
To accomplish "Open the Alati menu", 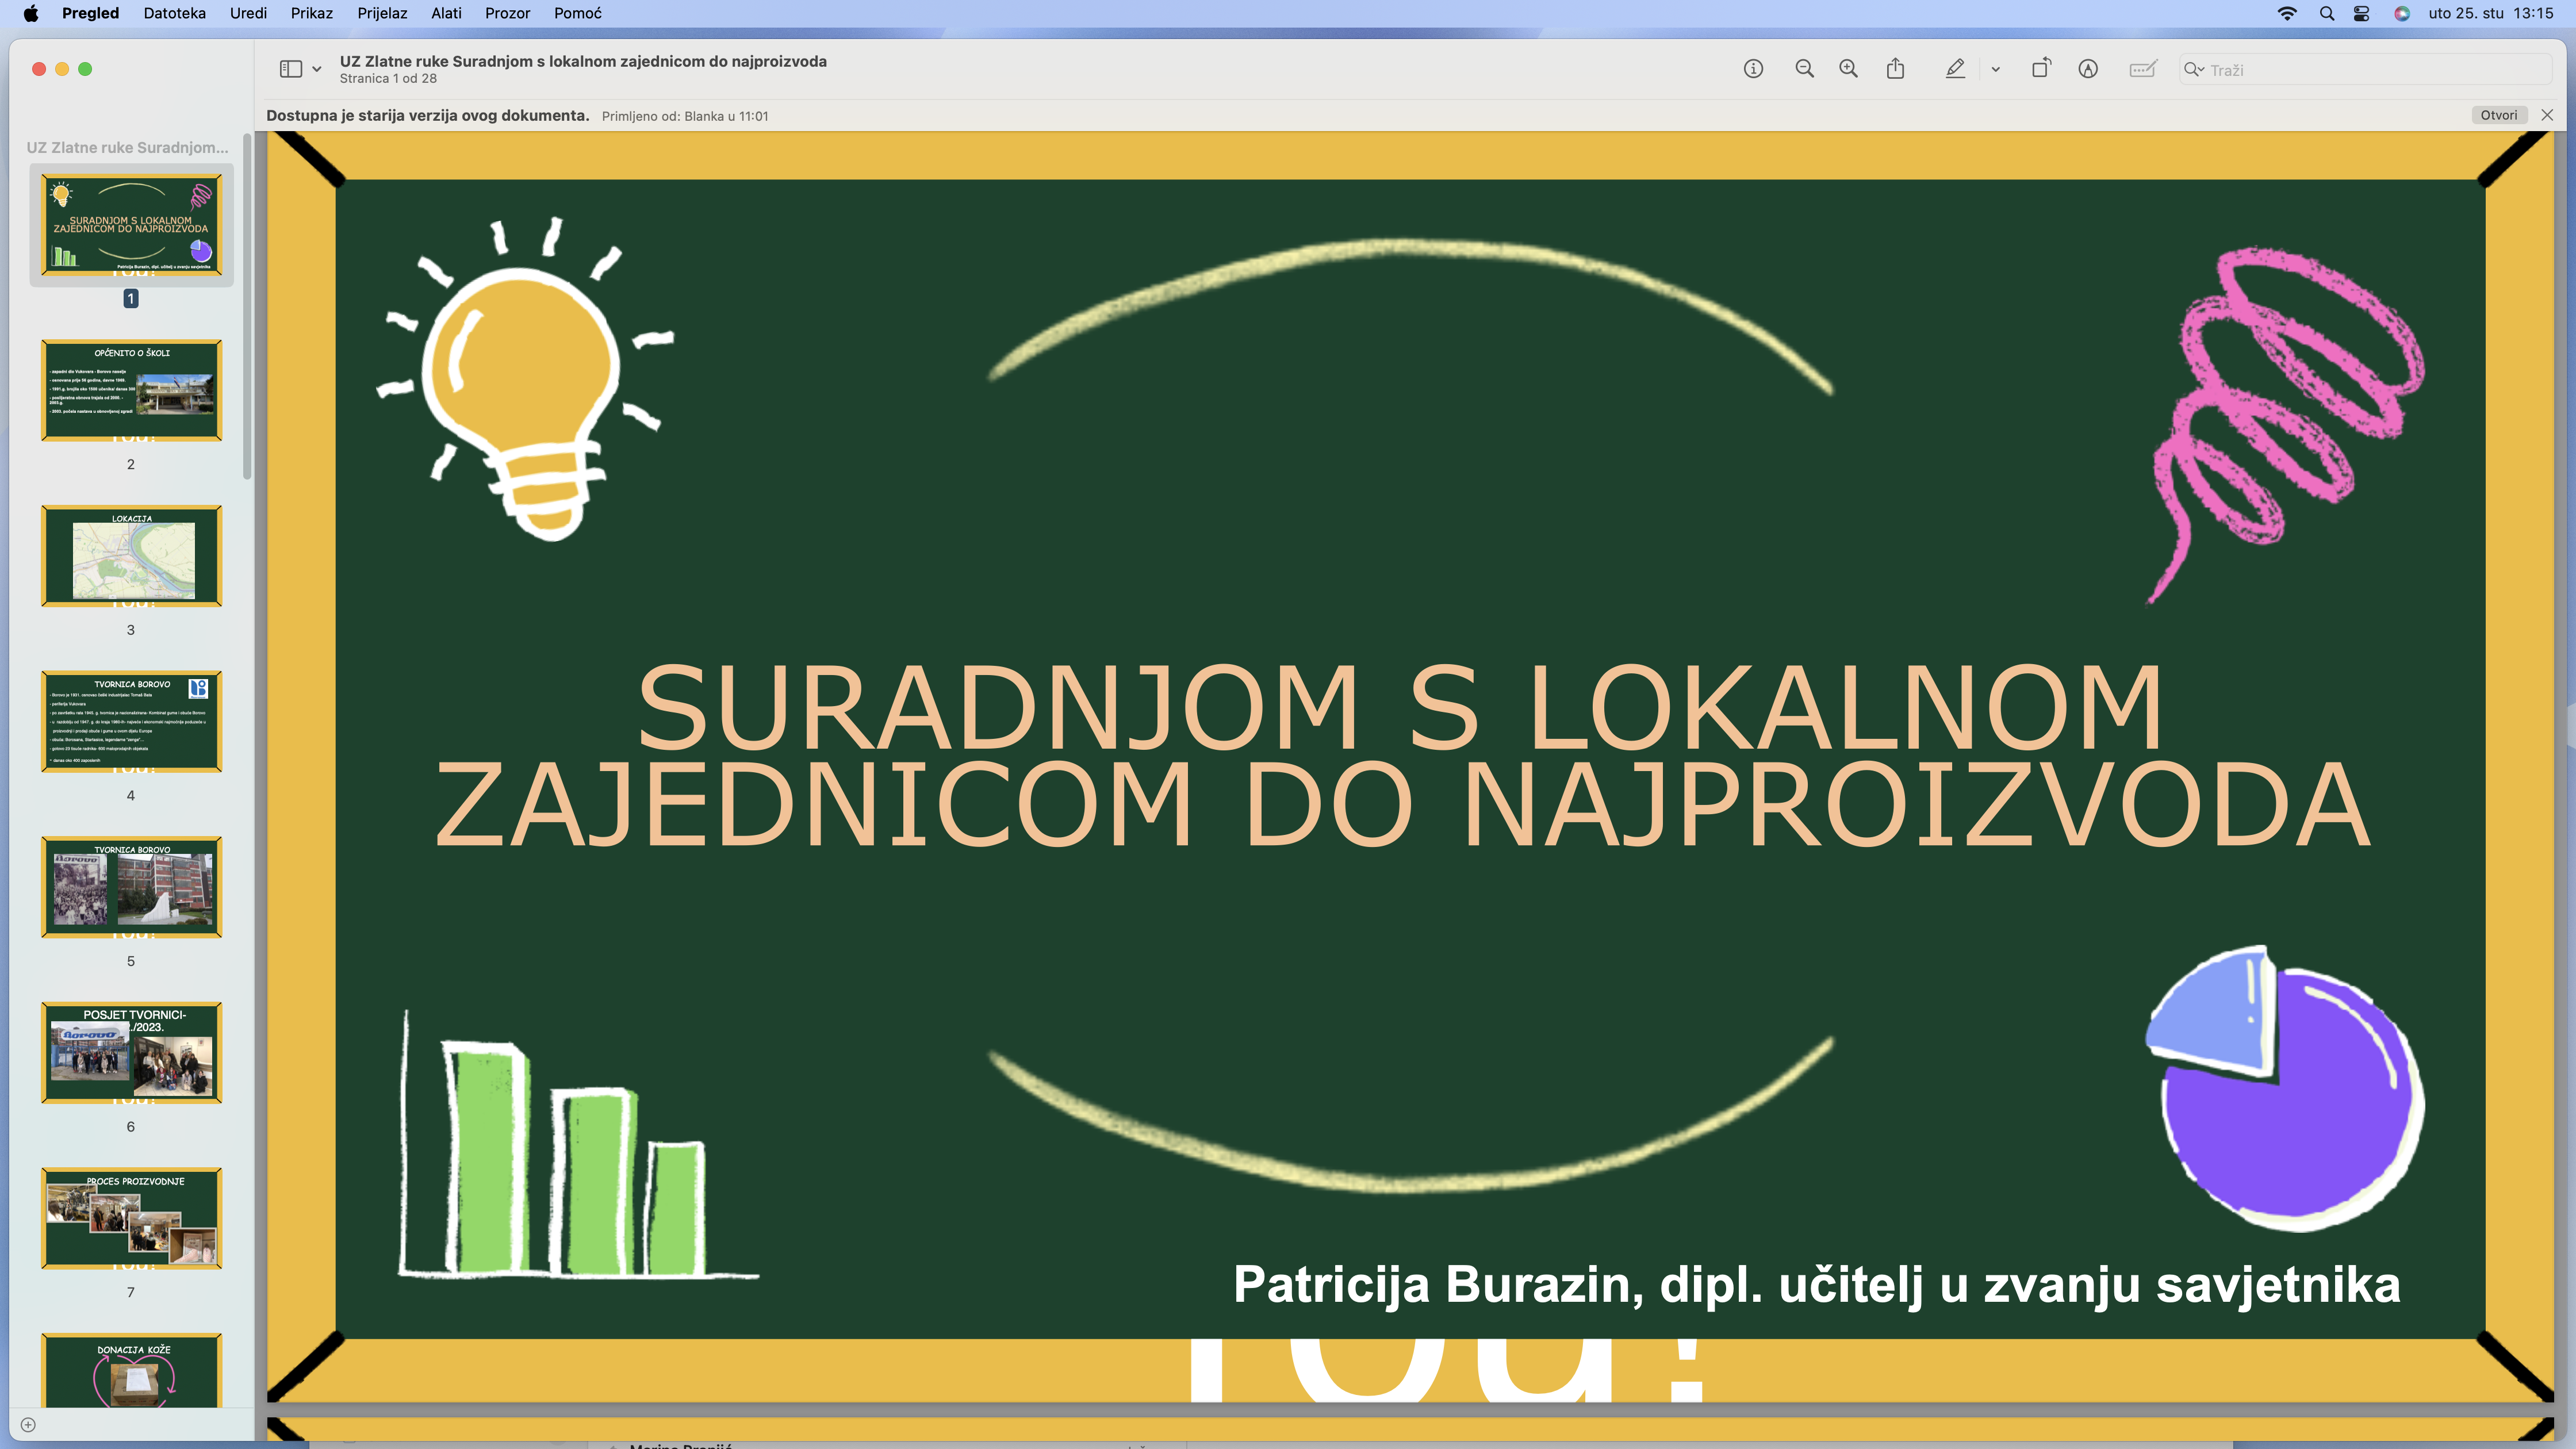I will 446,13.
